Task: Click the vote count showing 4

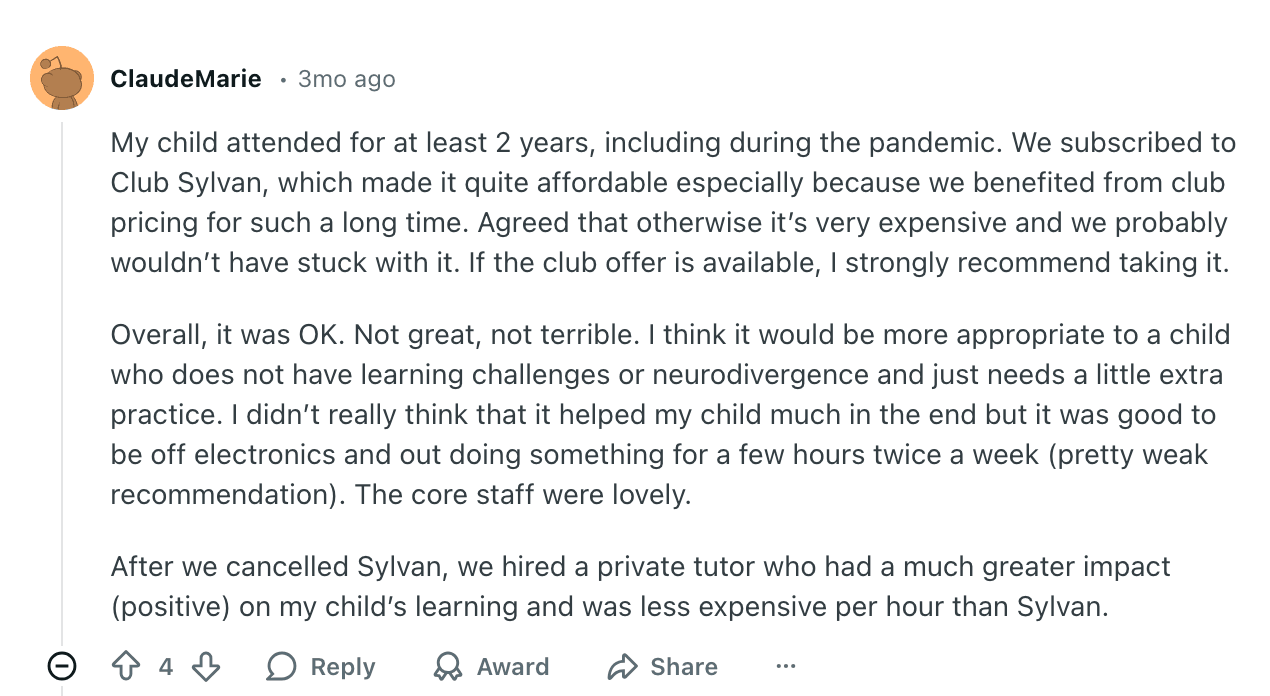Action: [x=165, y=666]
